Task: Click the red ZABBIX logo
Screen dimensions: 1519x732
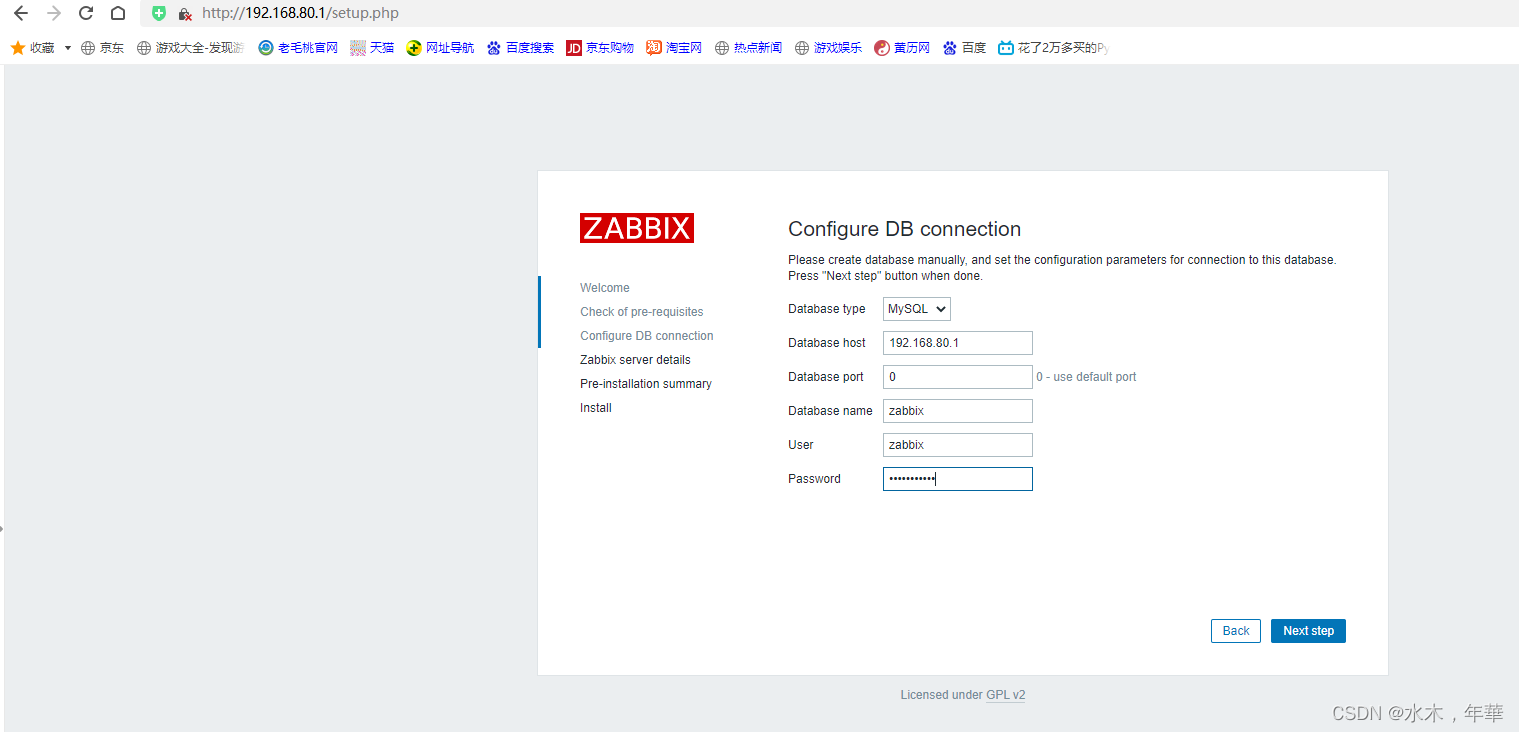Action: coord(637,228)
